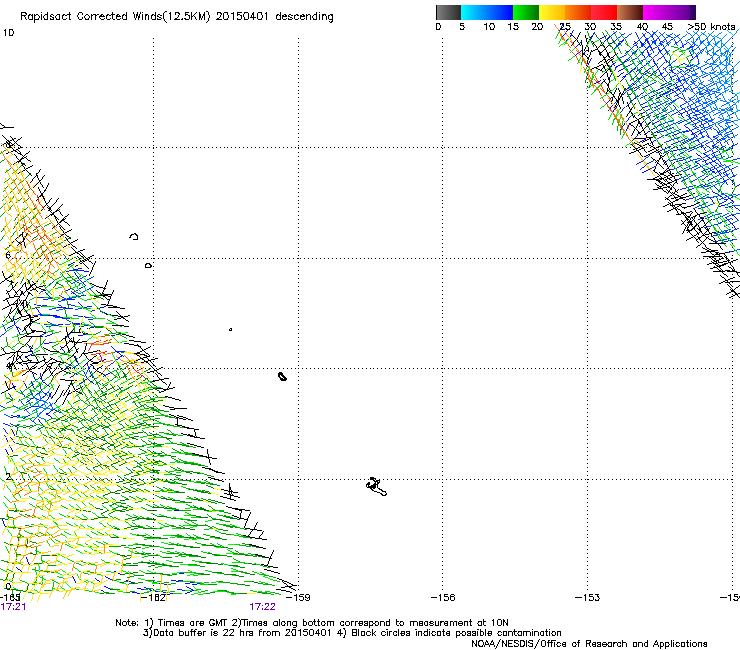
Task: Select the cyan legend color segment
Action: [474, 12]
